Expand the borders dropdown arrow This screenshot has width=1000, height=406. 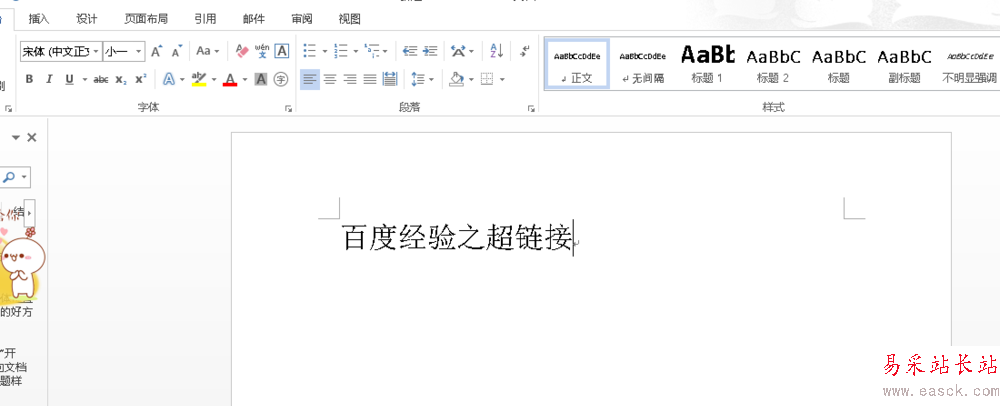point(503,79)
